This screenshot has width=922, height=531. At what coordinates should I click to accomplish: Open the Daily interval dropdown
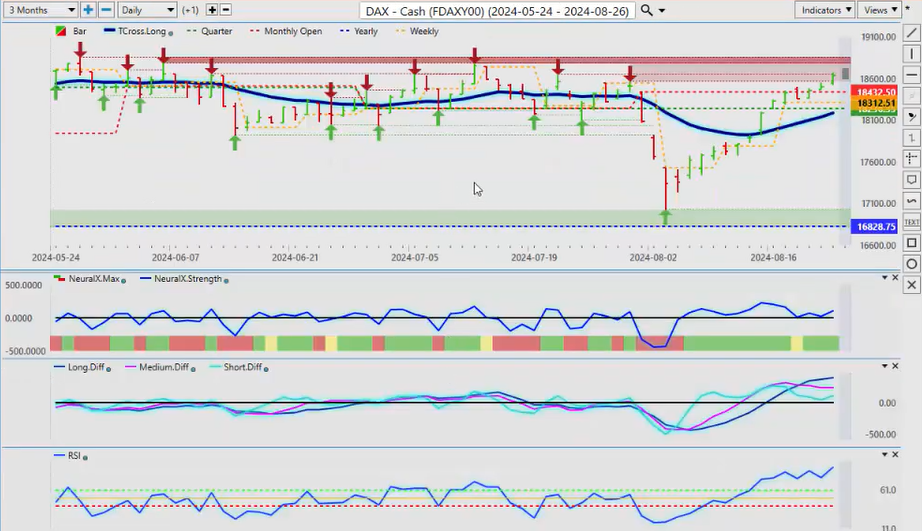(x=147, y=10)
